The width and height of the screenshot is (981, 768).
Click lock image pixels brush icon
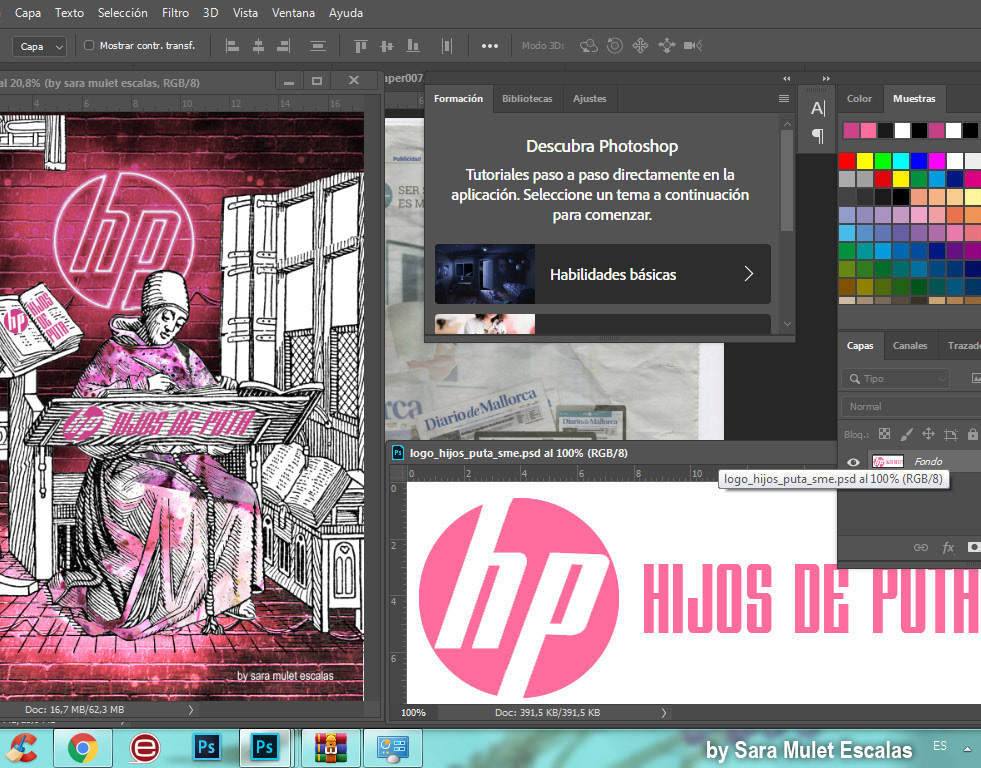(x=907, y=434)
